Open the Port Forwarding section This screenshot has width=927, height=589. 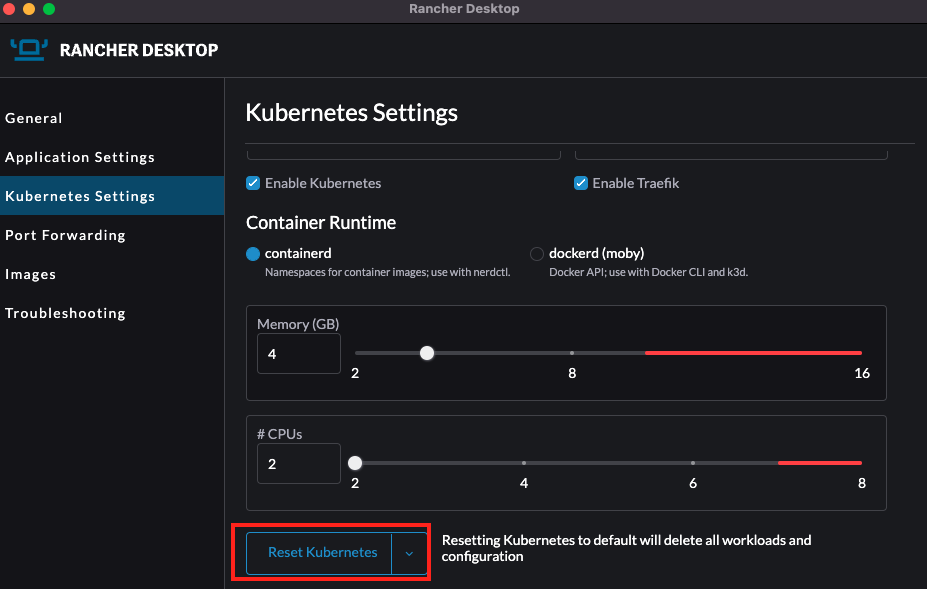click(65, 235)
